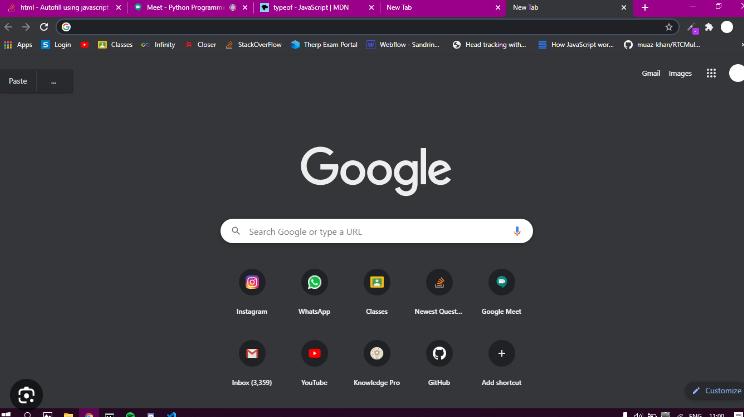744x417 pixels.
Task: Click the browser address bar
Action: click(368, 27)
